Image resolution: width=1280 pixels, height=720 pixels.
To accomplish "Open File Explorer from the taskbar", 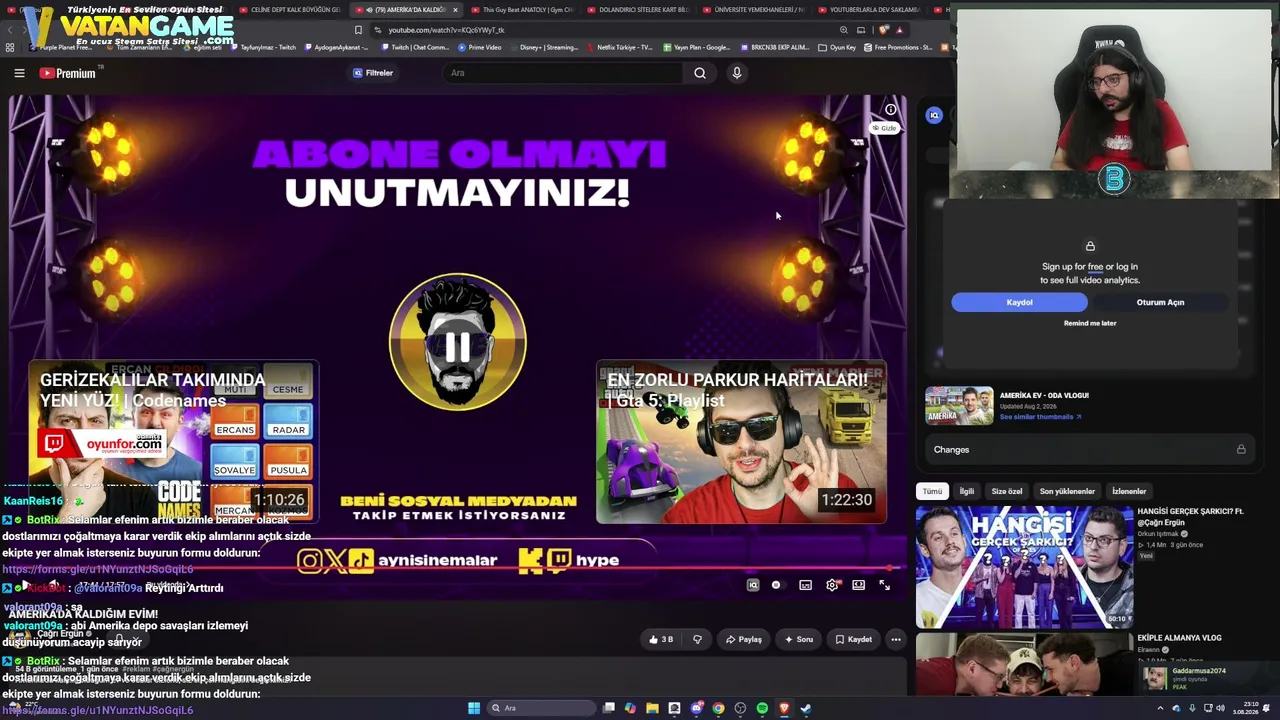I will point(652,708).
